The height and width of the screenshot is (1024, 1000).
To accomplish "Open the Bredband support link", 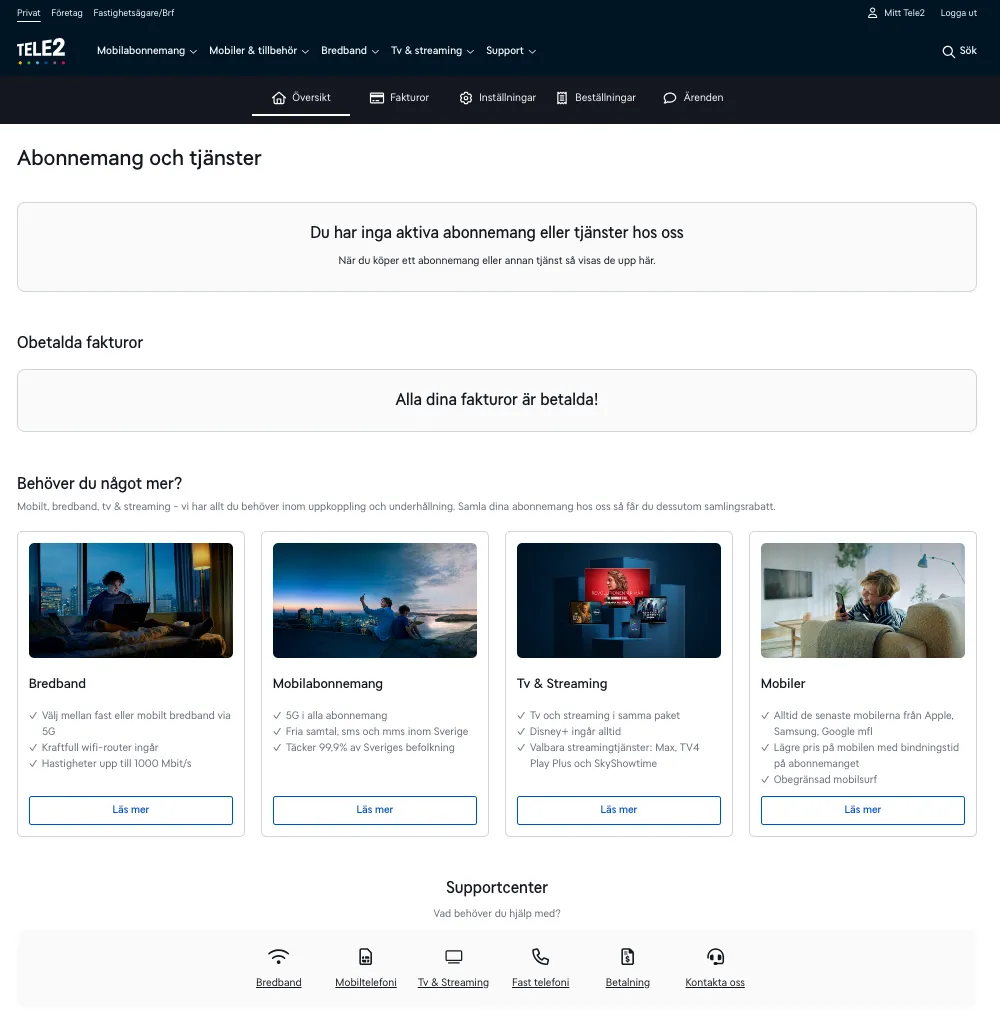I will coord(278,982).
